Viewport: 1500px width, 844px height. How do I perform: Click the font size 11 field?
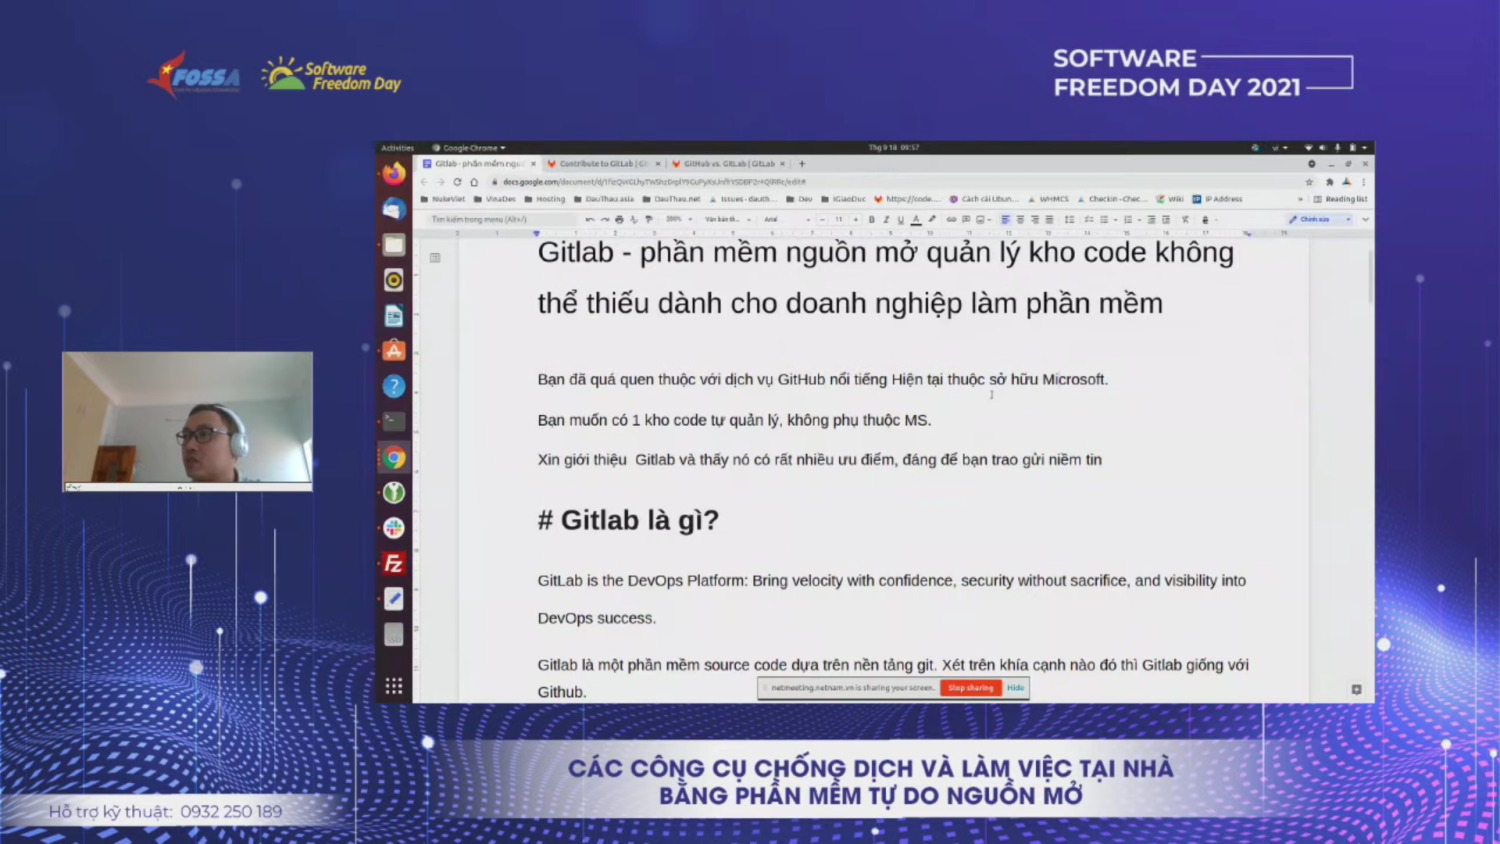839,219
